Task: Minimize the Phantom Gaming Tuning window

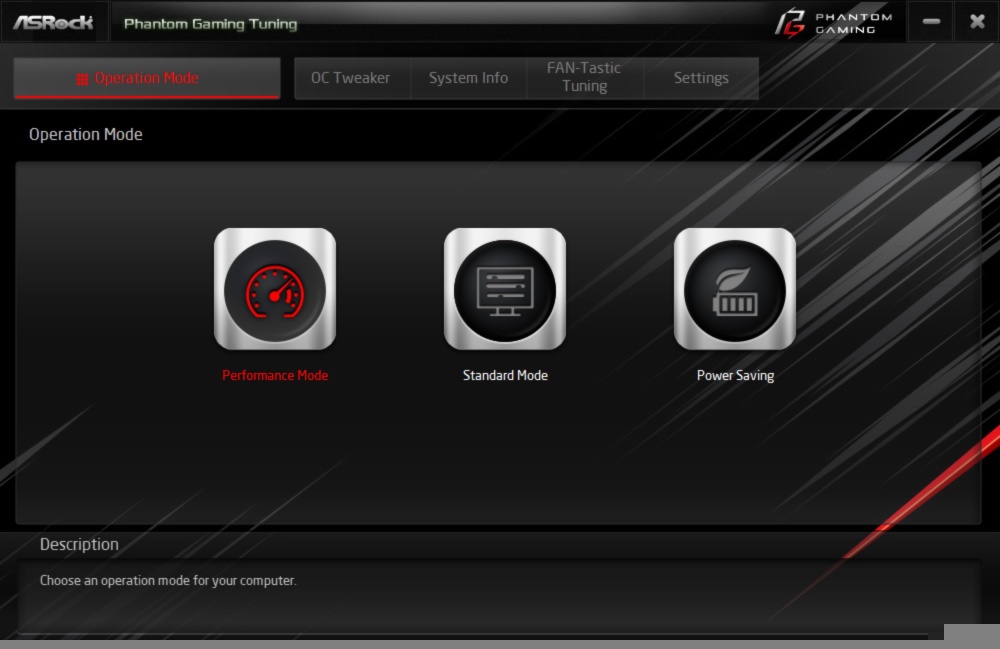Action: tap(931, 22)
